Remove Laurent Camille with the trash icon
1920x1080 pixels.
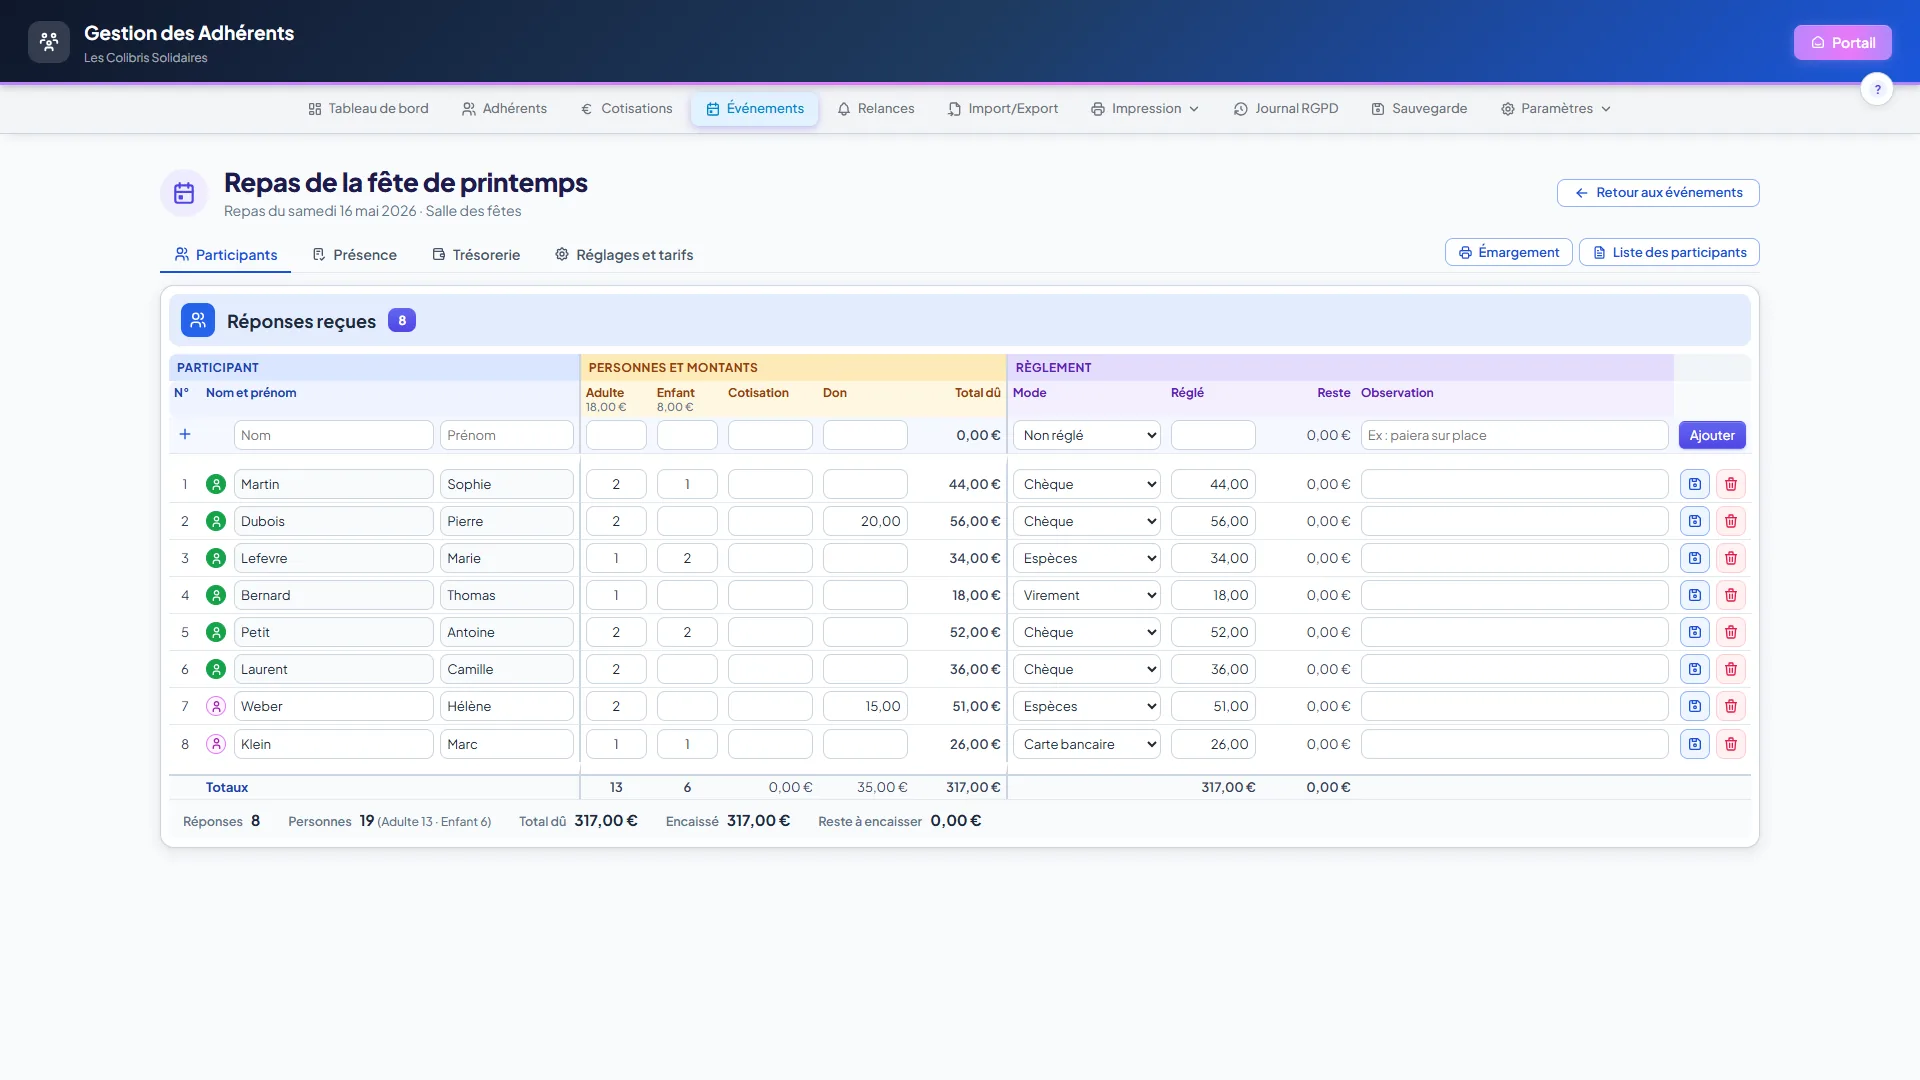coord(1731,669)
